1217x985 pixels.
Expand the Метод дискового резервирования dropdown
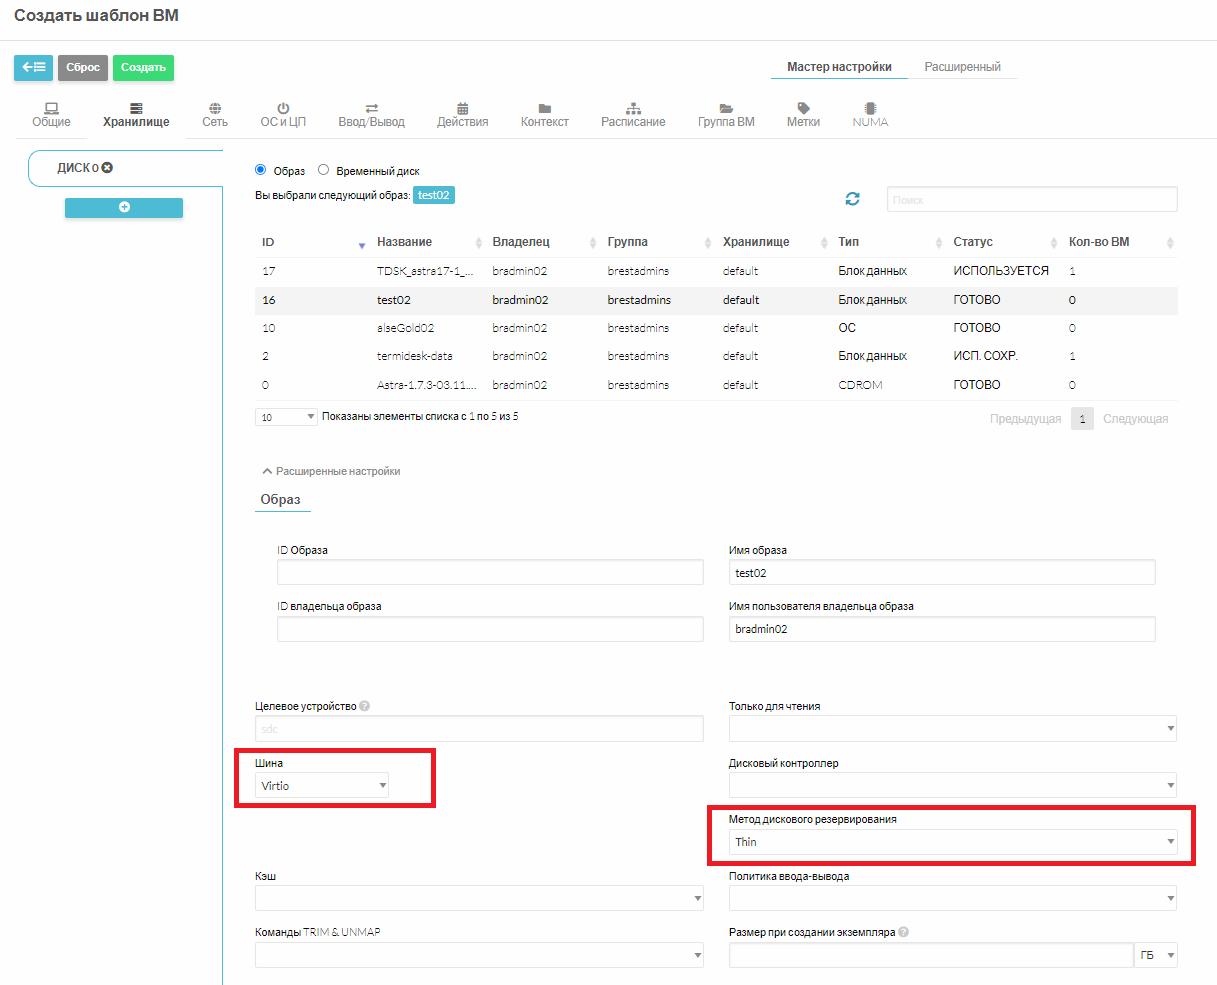click(952, 842)
